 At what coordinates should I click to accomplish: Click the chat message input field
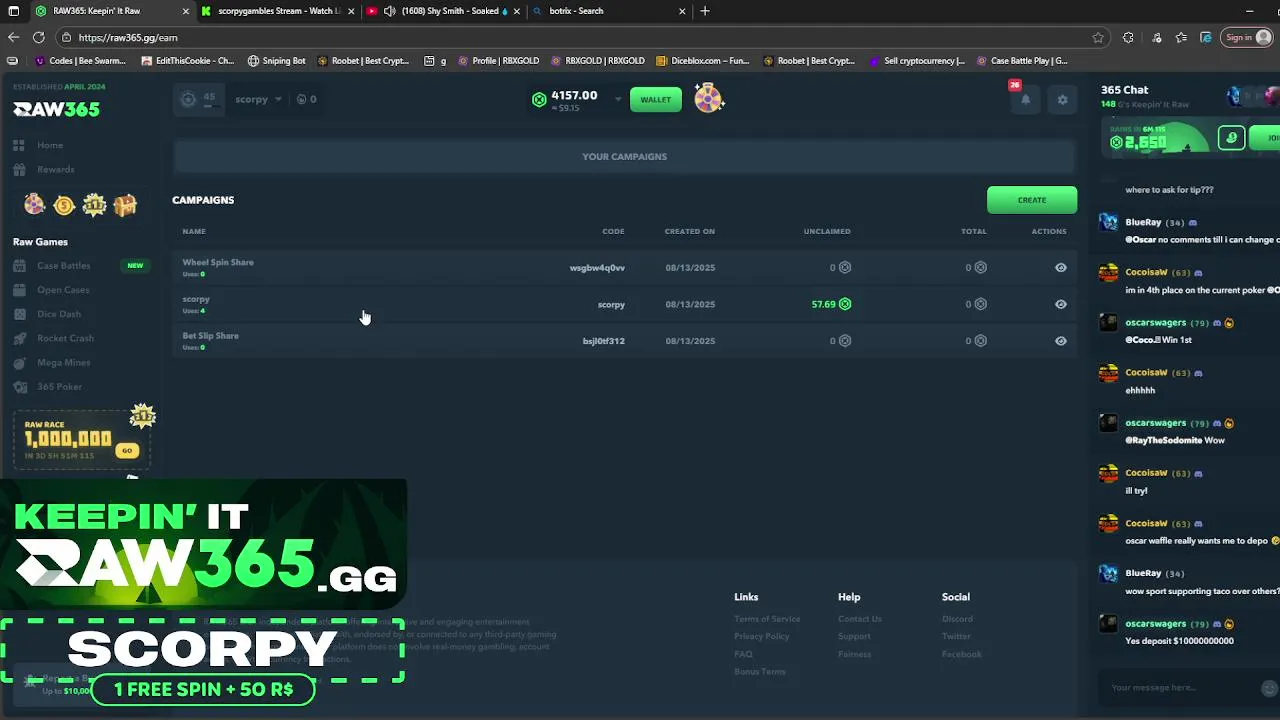[x=1180, y=688]
